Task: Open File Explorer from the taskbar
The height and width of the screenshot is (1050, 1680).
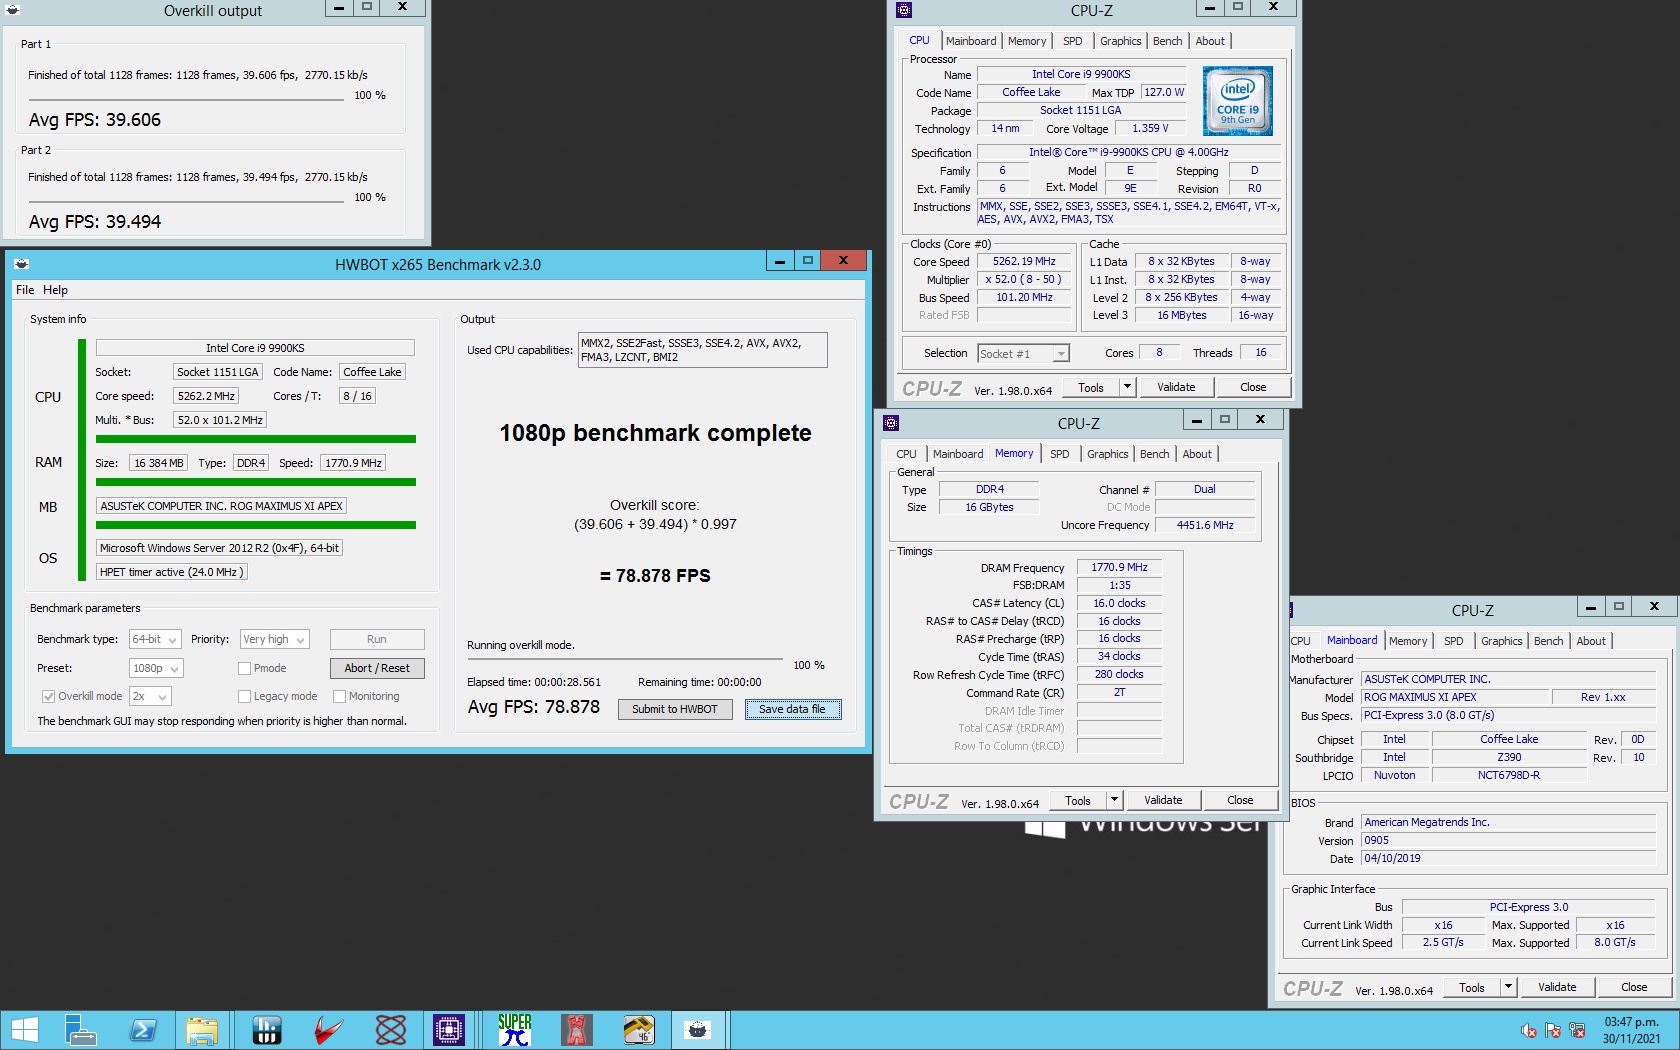Action: click(202, 1030)
